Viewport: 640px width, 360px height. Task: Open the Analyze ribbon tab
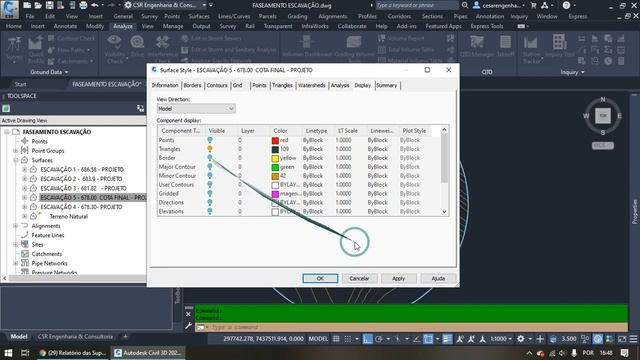tap(122, 26)
